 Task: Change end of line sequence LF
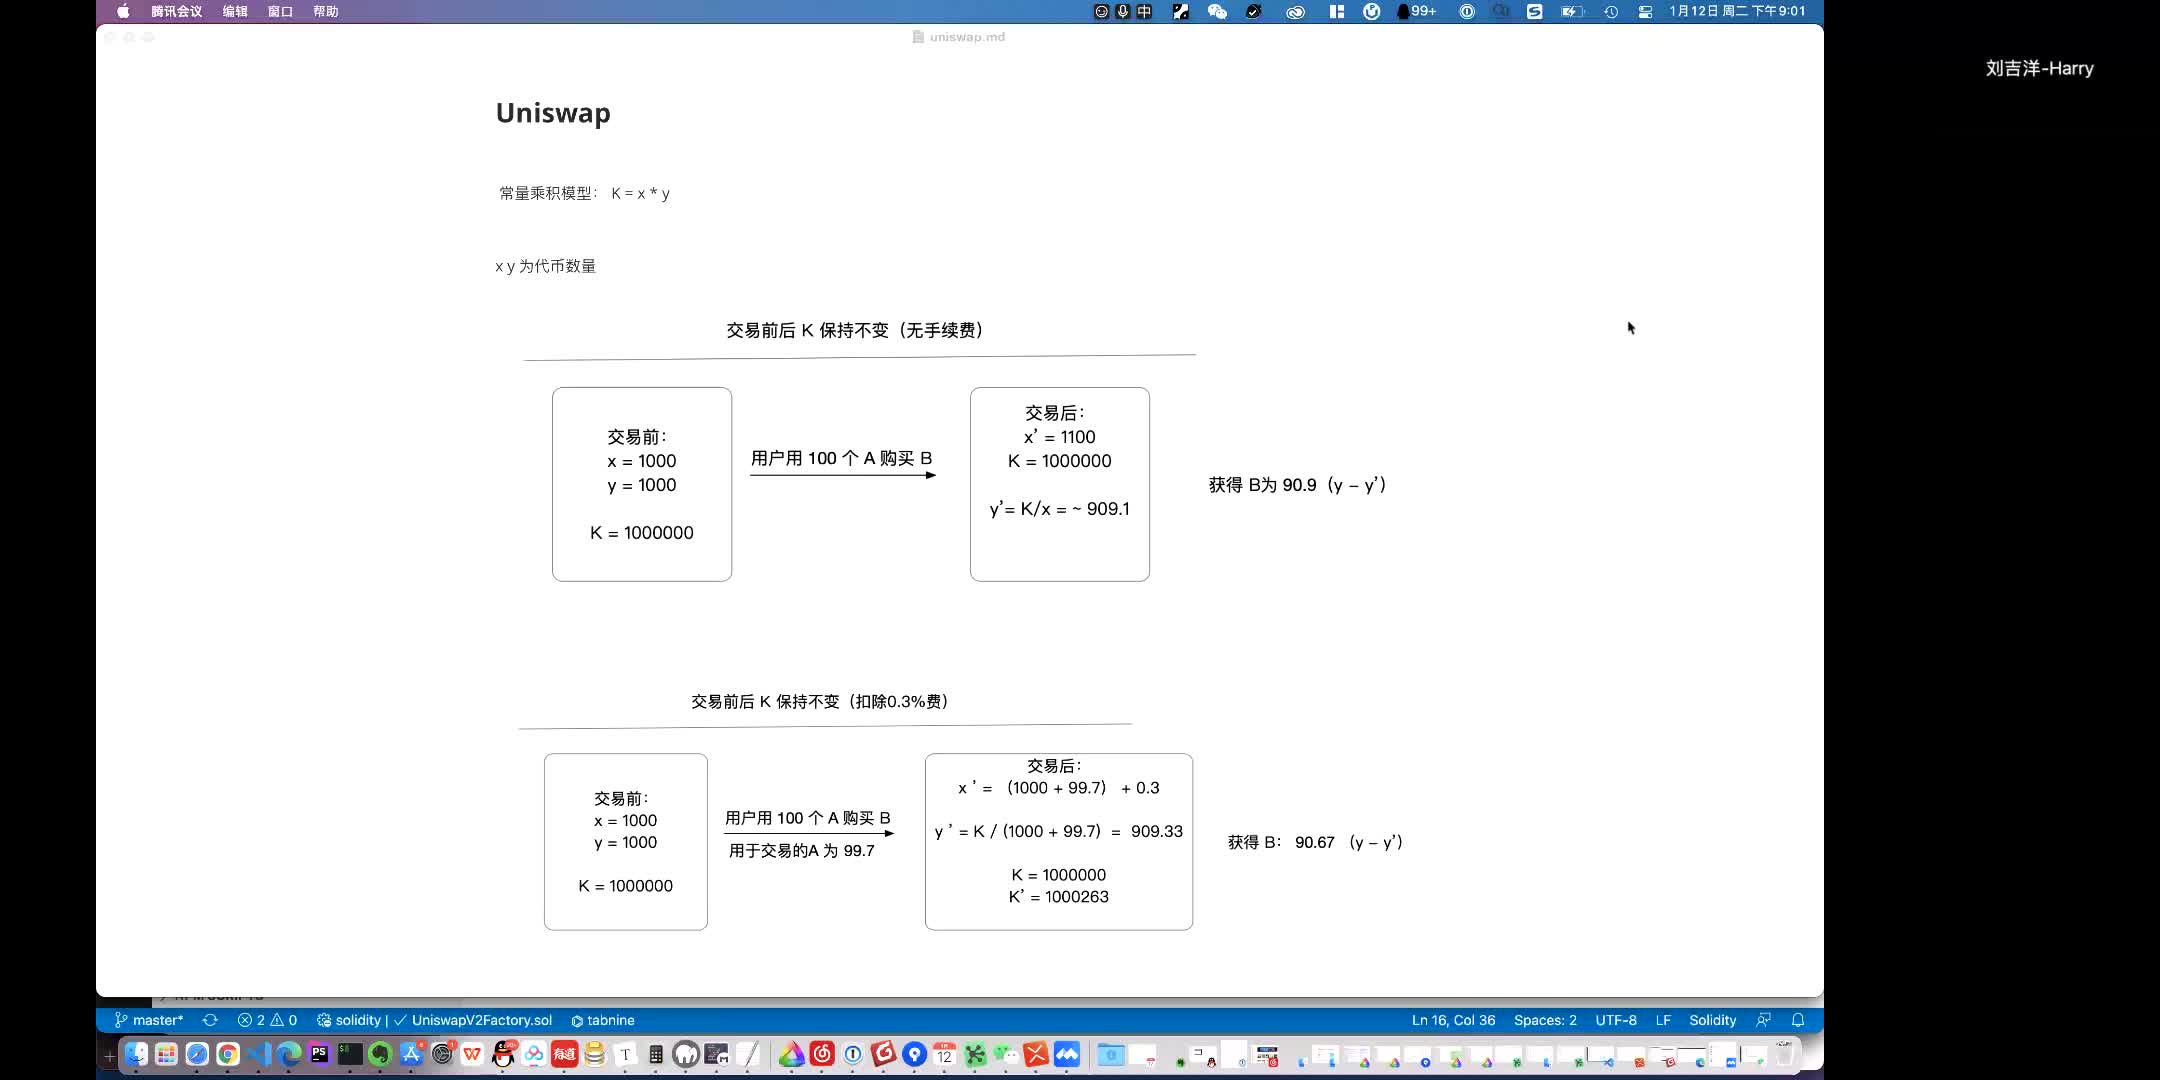pyautogui.click(x=1663, y=1020)
